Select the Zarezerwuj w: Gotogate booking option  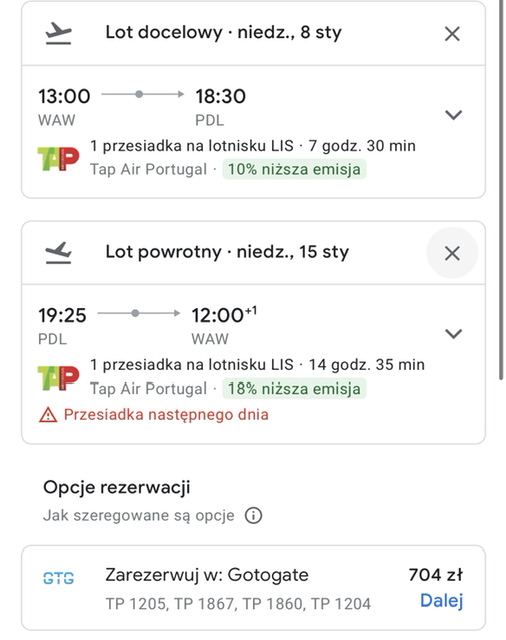[x=253, y=588]
